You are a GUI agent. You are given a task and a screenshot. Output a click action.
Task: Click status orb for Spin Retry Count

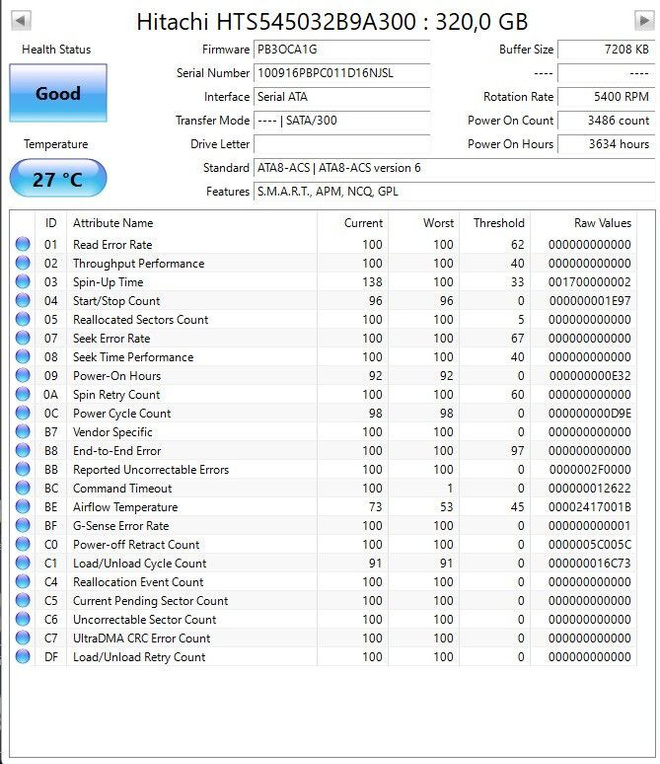(22, 394)
